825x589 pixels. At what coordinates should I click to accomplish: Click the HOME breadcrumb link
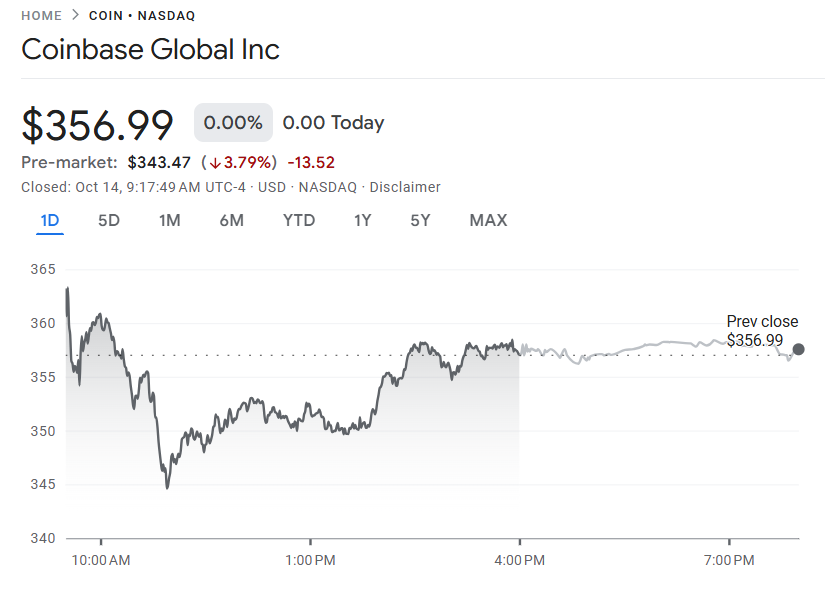[x=41, y=16]
